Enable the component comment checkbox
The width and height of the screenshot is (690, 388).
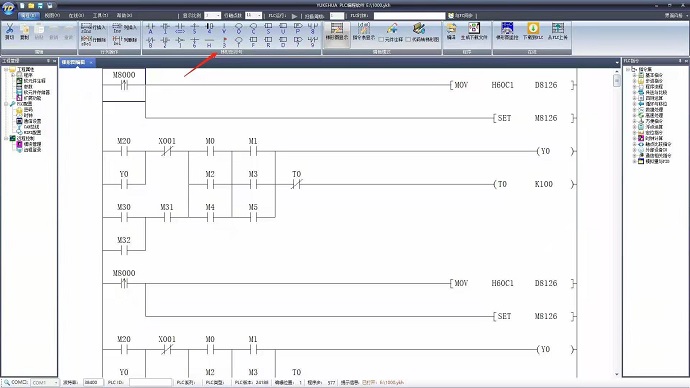382,40
